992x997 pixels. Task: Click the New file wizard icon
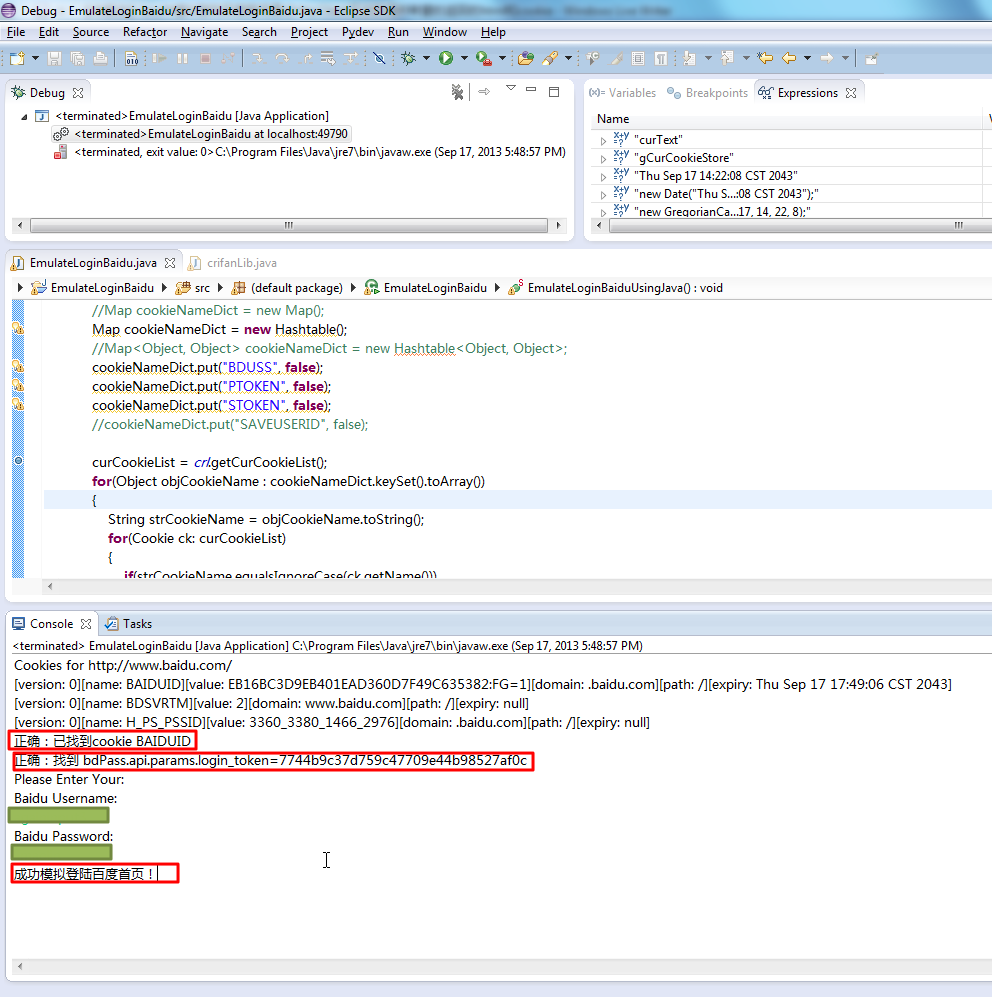click(18, 59)
